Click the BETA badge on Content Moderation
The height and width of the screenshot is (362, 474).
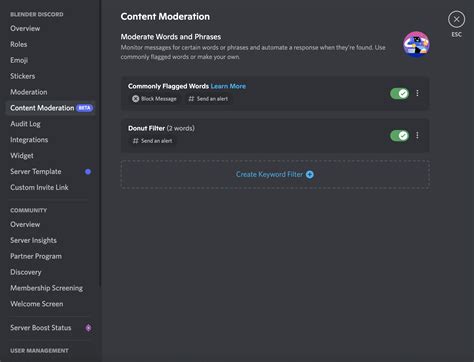tap(84, 108)
